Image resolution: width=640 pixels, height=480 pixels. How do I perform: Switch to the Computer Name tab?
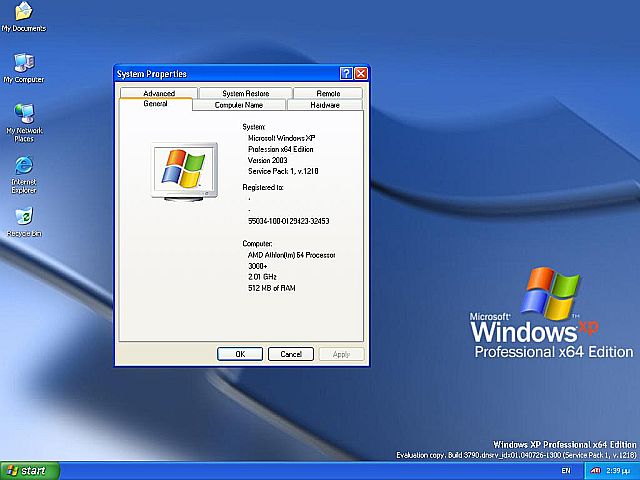click(x=239, y=105)
